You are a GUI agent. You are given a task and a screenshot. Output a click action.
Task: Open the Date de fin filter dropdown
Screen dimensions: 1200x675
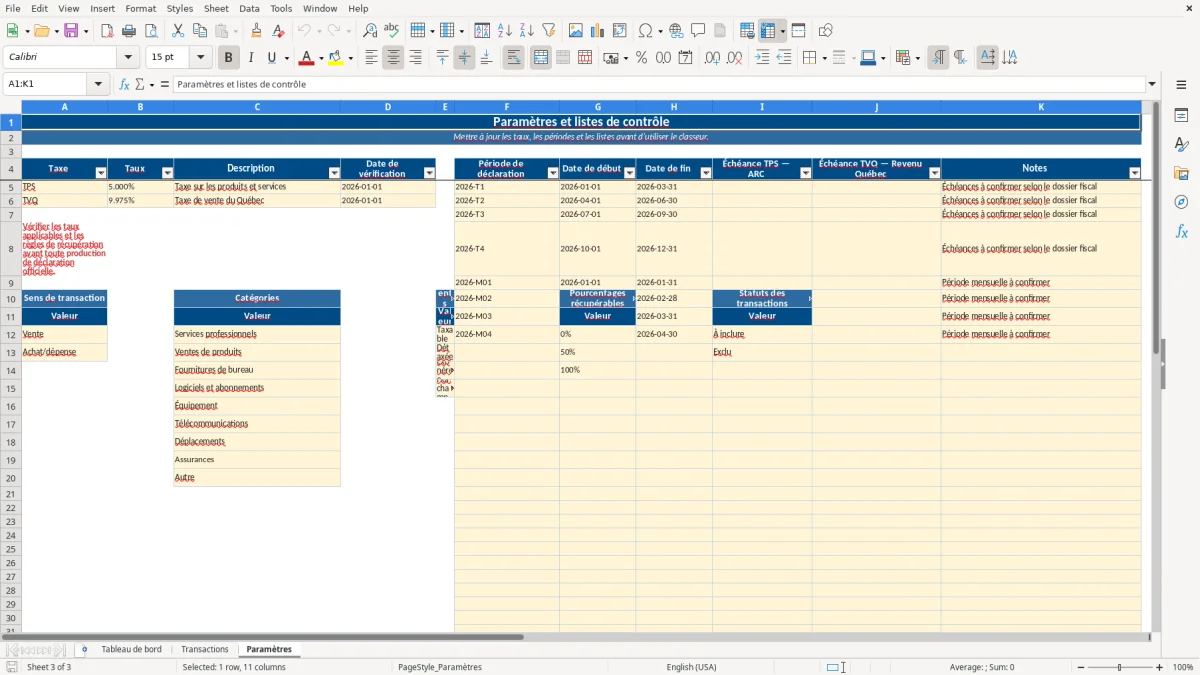tap(705, 173)
